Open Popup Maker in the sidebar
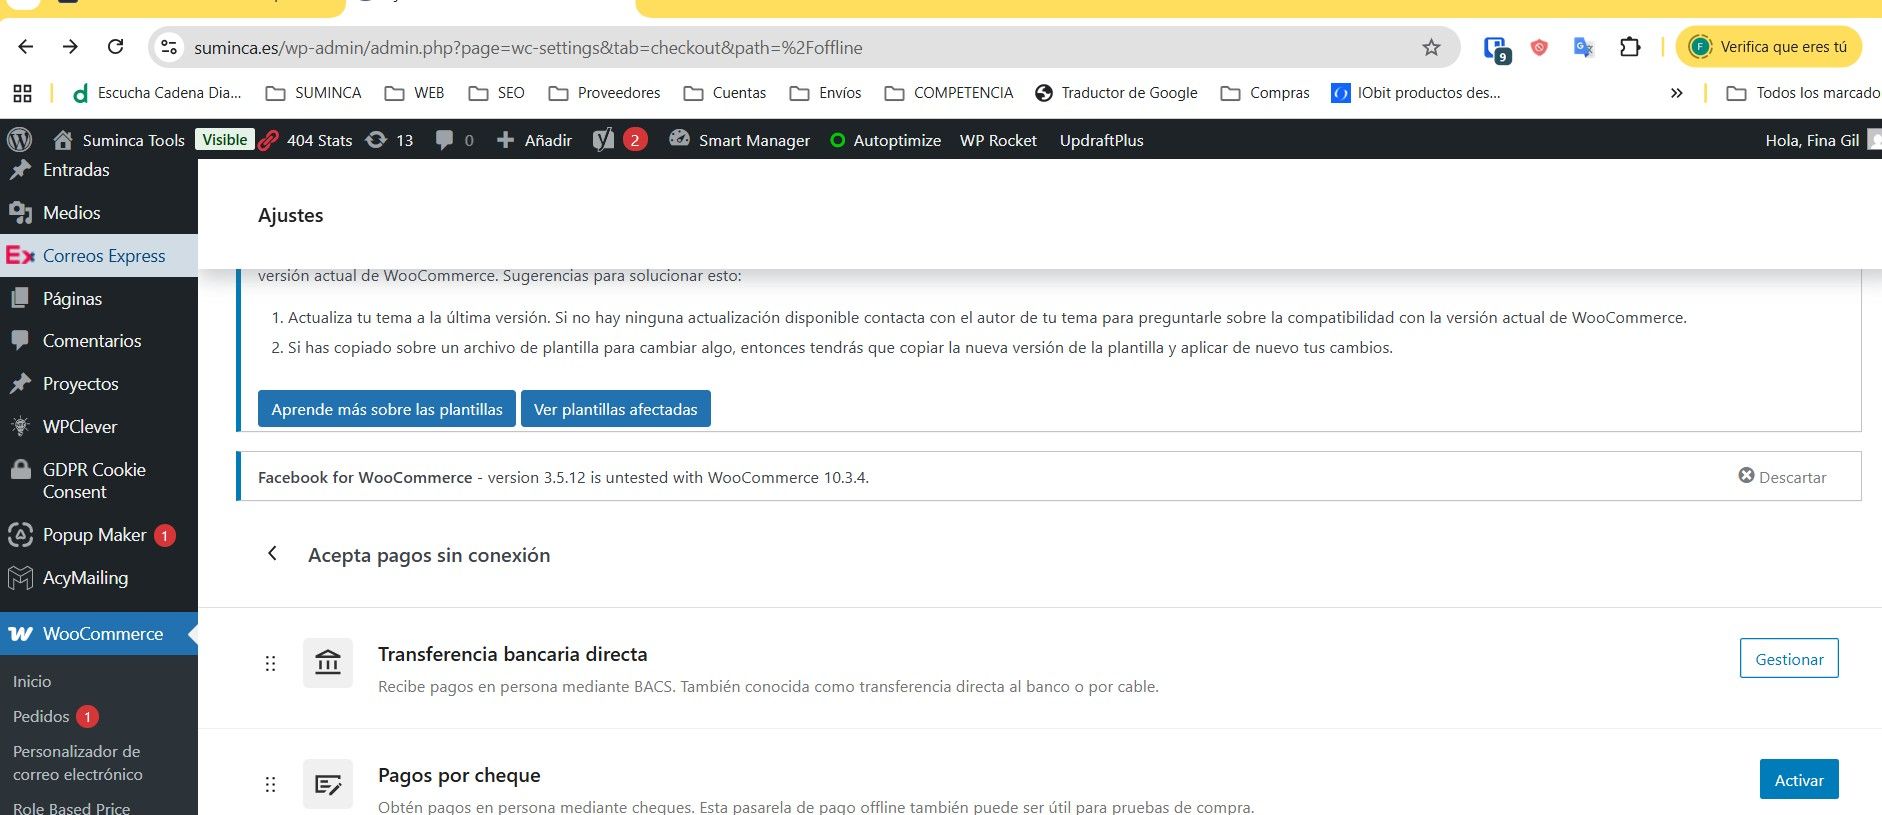This screenshot has width=1882, height=815. point(94,535)
